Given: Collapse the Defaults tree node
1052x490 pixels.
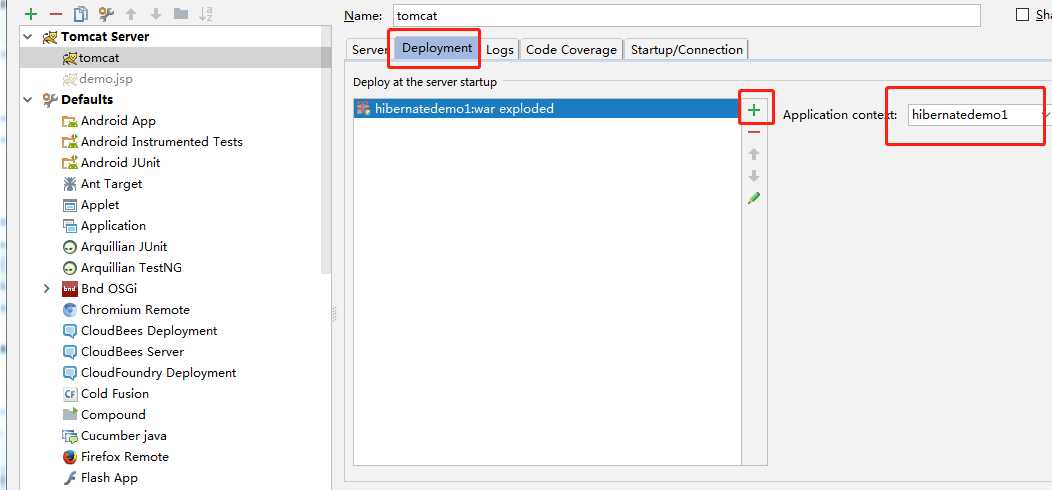Looking at the screenshot, I should 28,100.
